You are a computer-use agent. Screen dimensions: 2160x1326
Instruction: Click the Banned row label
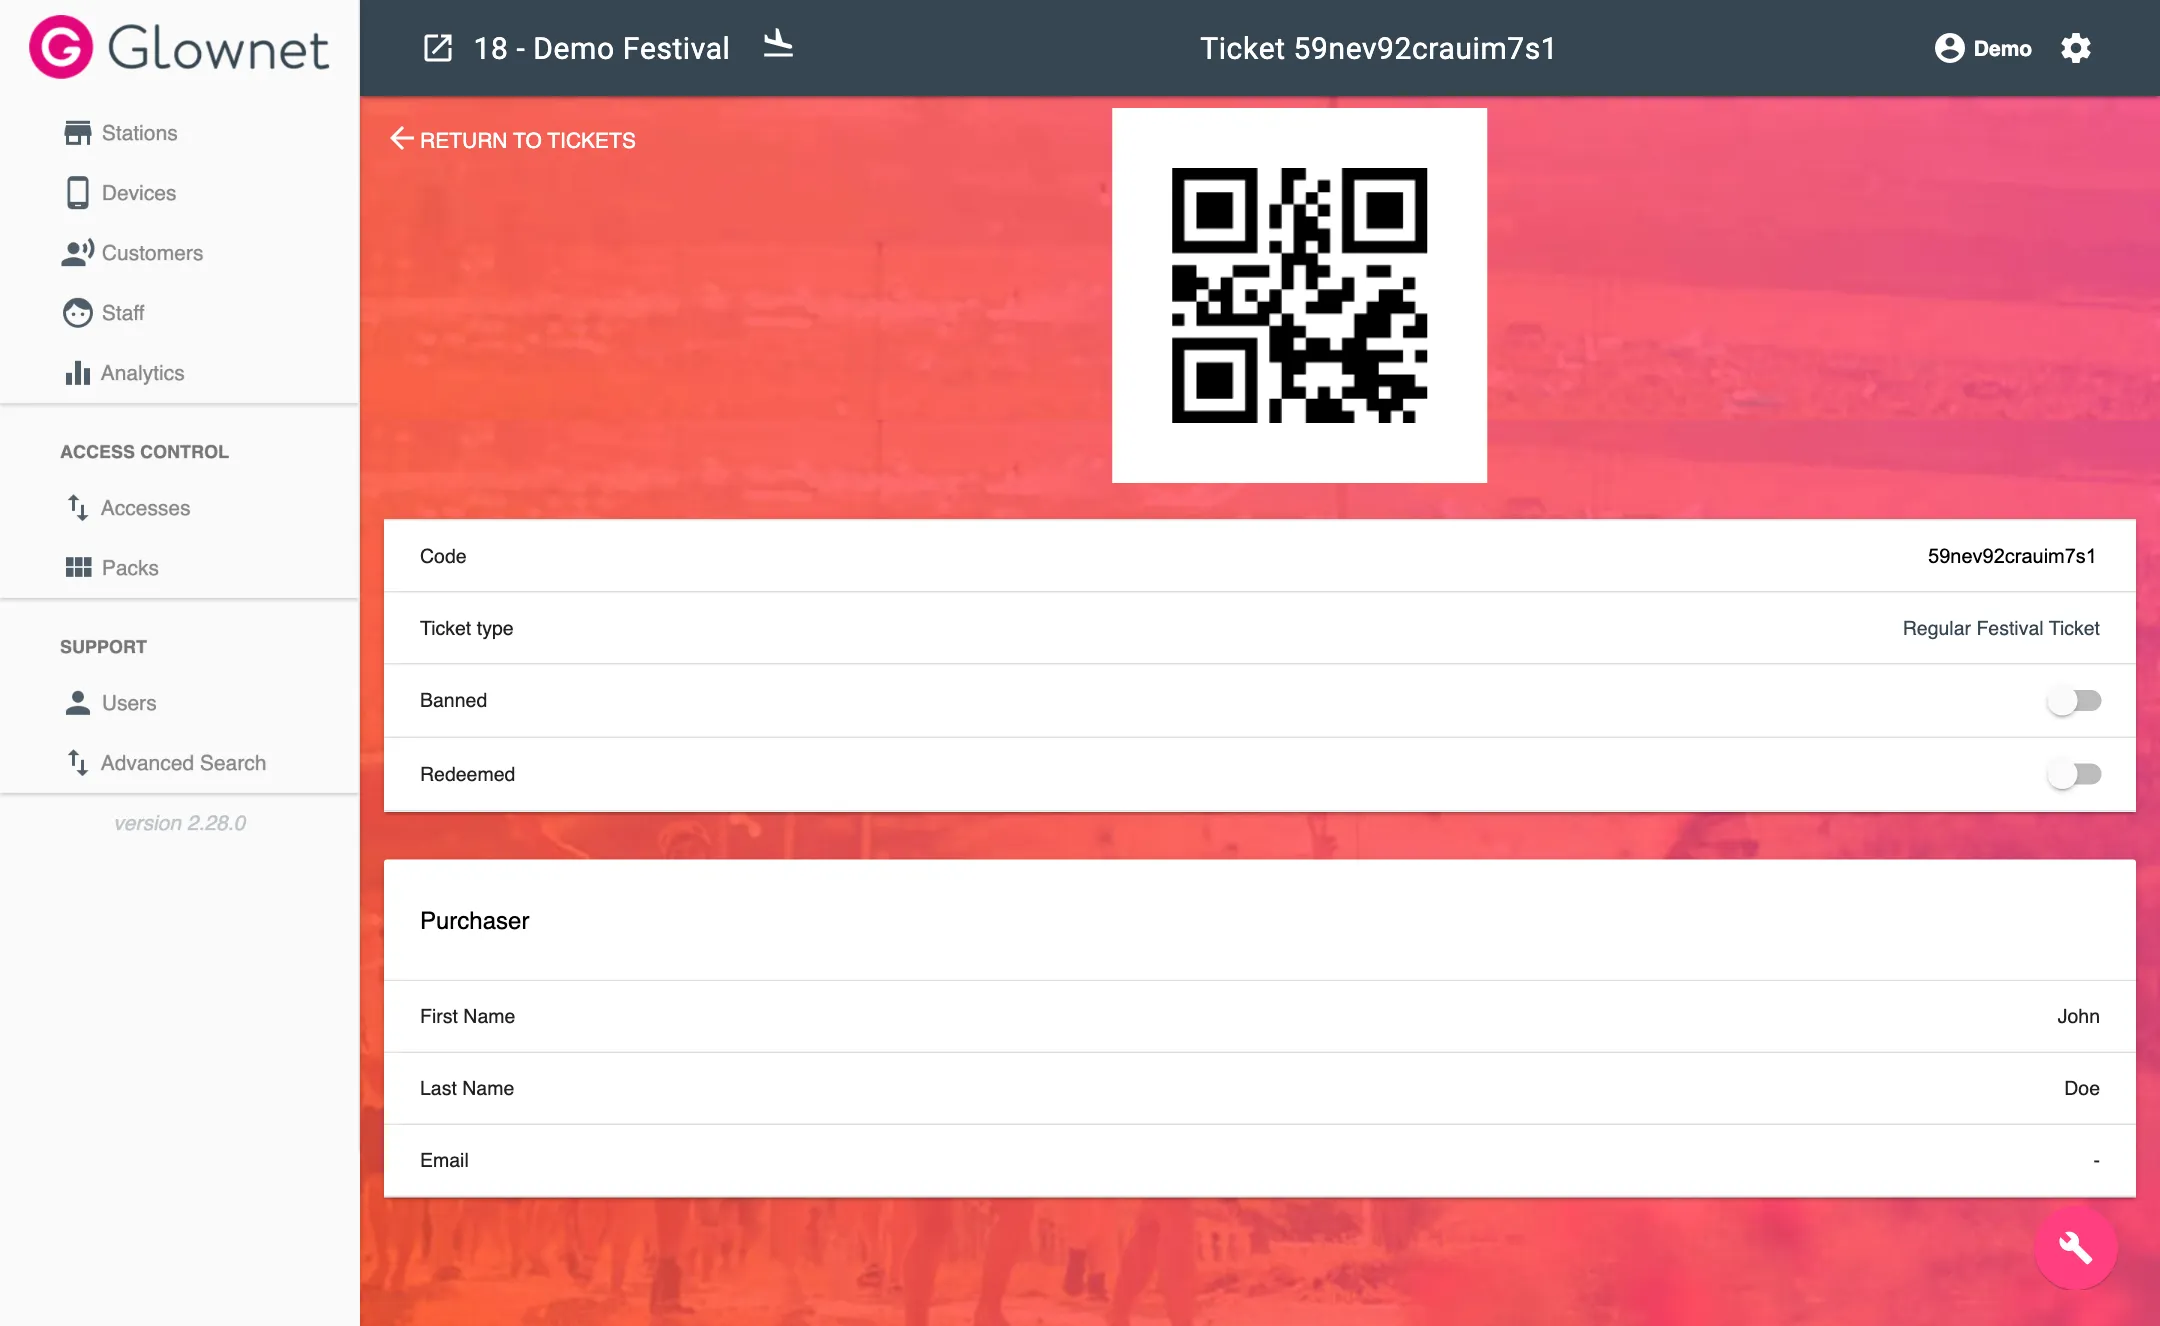point(453,700)
